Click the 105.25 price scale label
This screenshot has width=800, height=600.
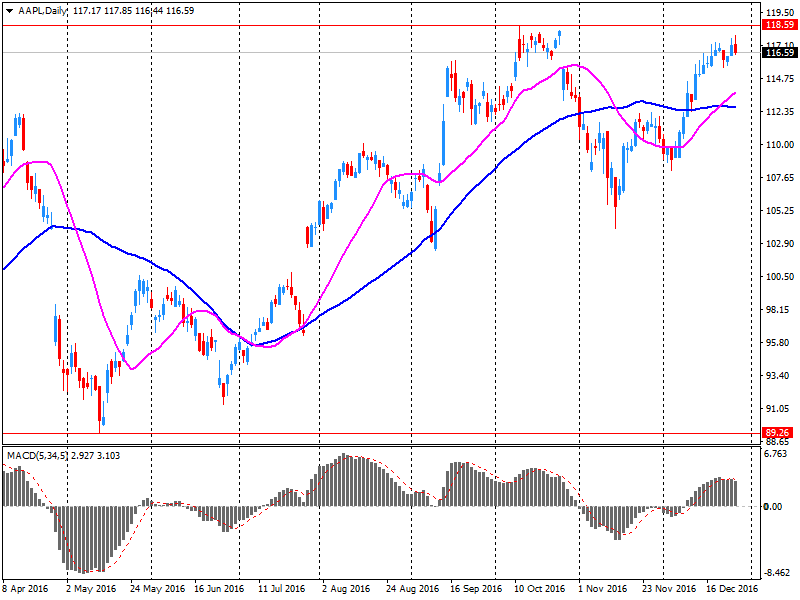pyautogui.click(x=778, y=211)
